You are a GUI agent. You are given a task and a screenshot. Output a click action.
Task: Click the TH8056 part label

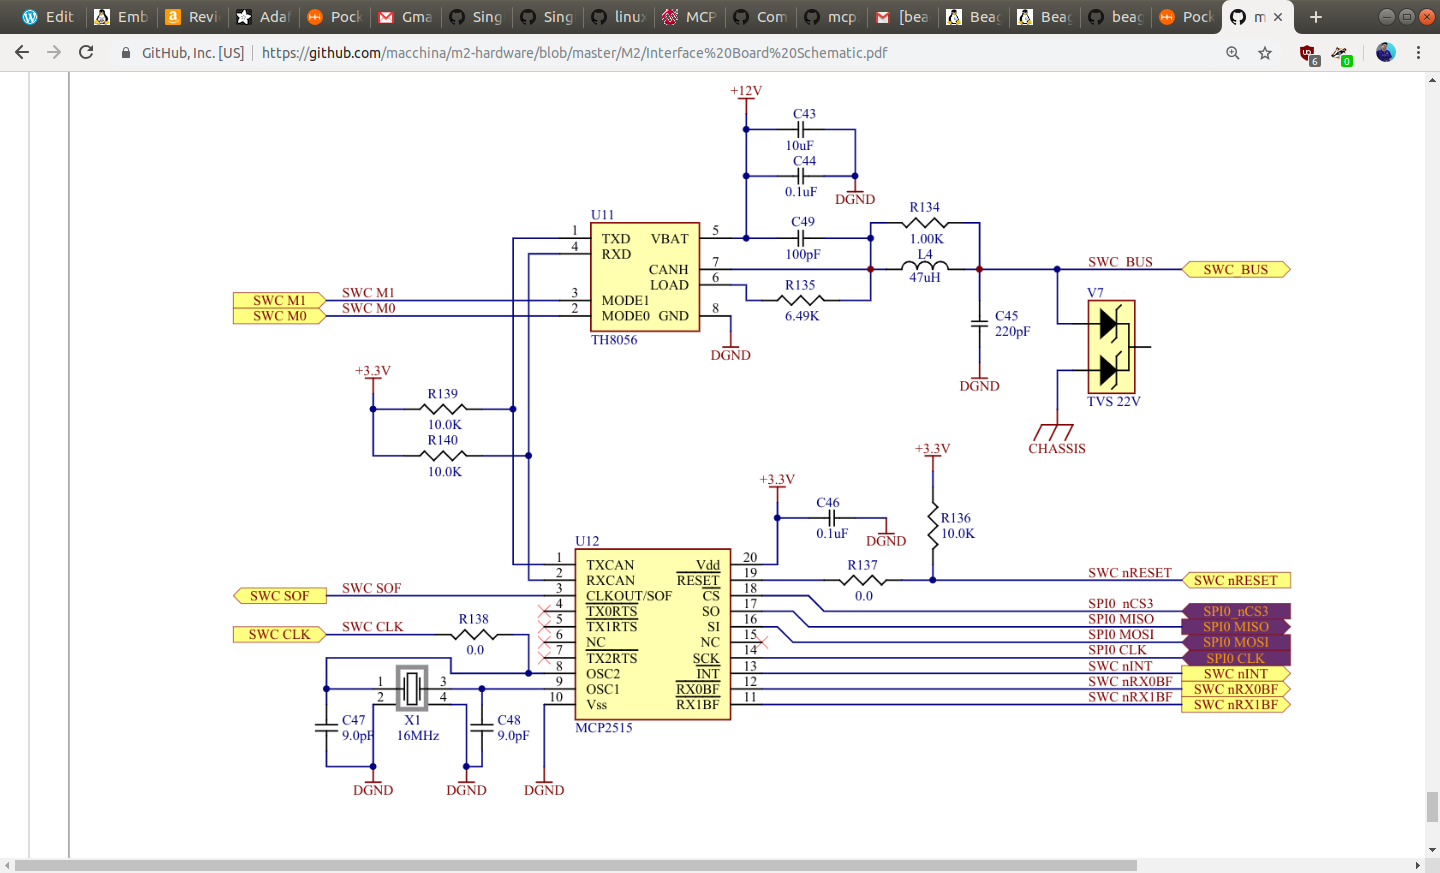(614, 340)
